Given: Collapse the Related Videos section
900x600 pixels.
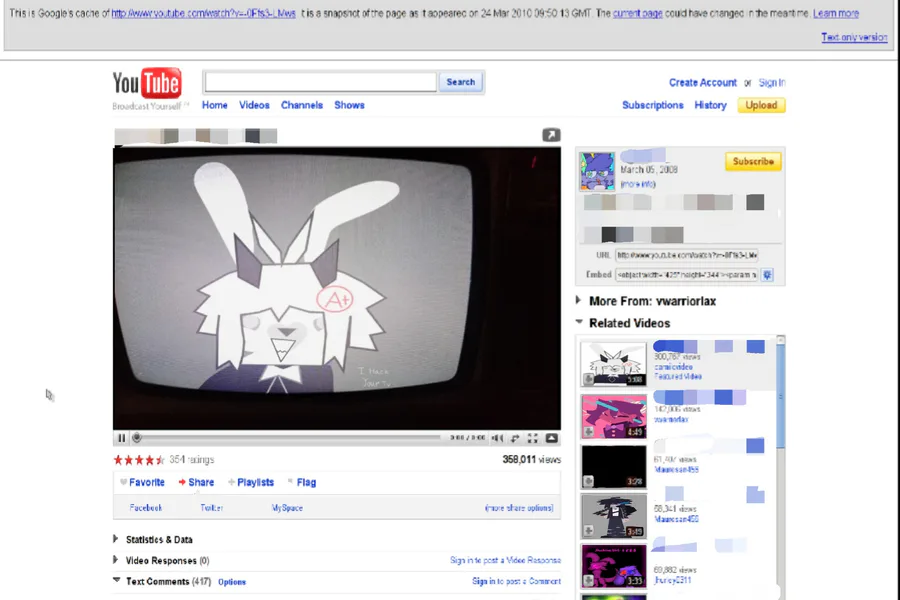Looking at the screenshot, I should point(579,322).
